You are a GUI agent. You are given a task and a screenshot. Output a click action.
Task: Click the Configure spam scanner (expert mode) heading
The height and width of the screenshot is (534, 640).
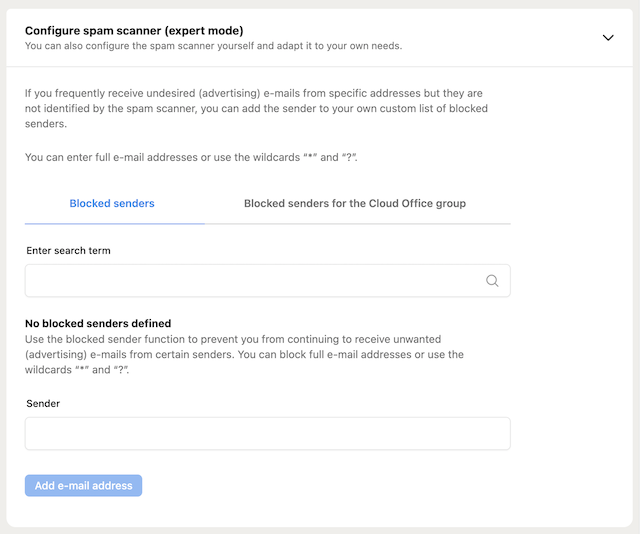click(x=134, y=31)
